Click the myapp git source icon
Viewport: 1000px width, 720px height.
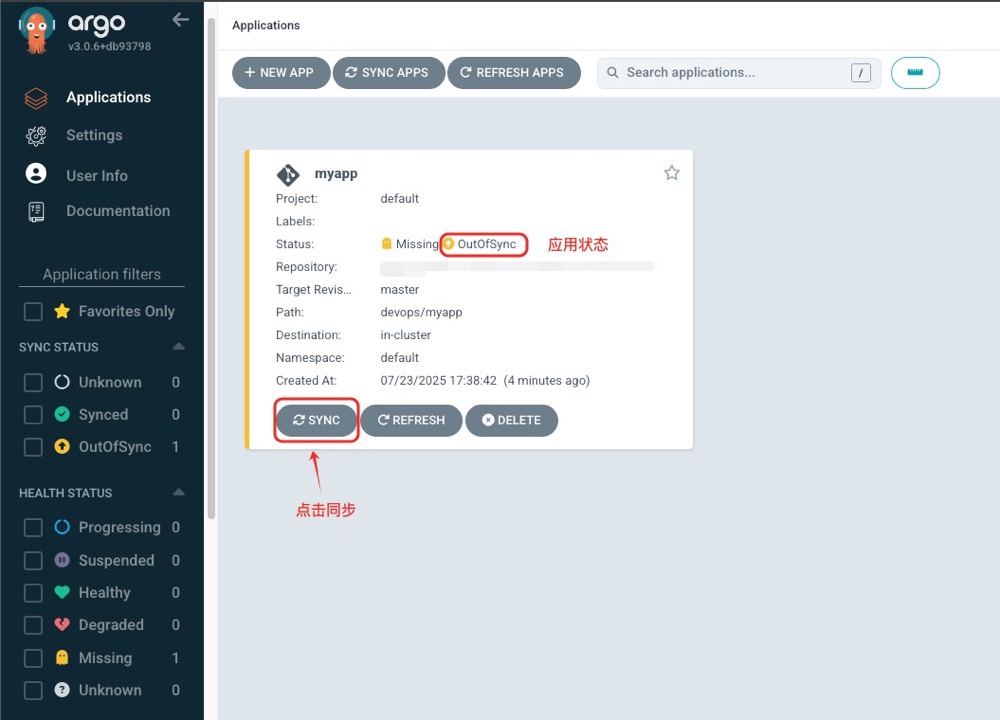[288, 174]
